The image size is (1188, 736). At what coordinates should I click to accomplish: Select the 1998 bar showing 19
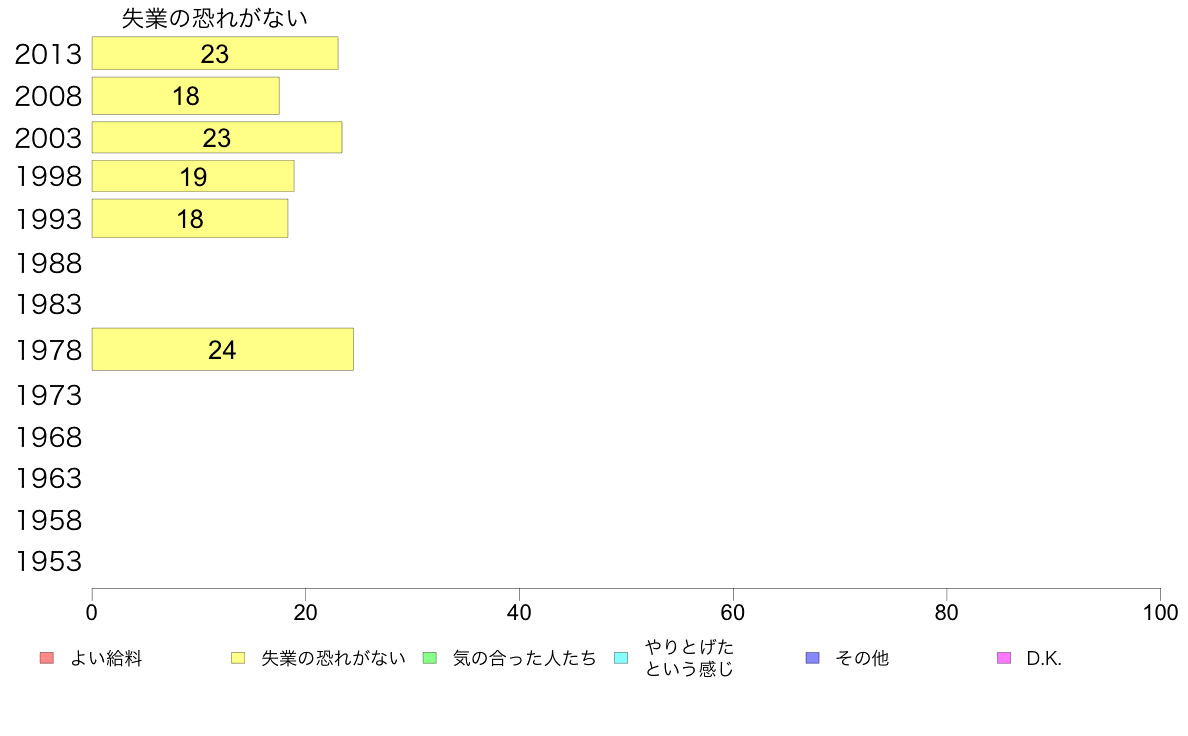(x=193, y=176)
